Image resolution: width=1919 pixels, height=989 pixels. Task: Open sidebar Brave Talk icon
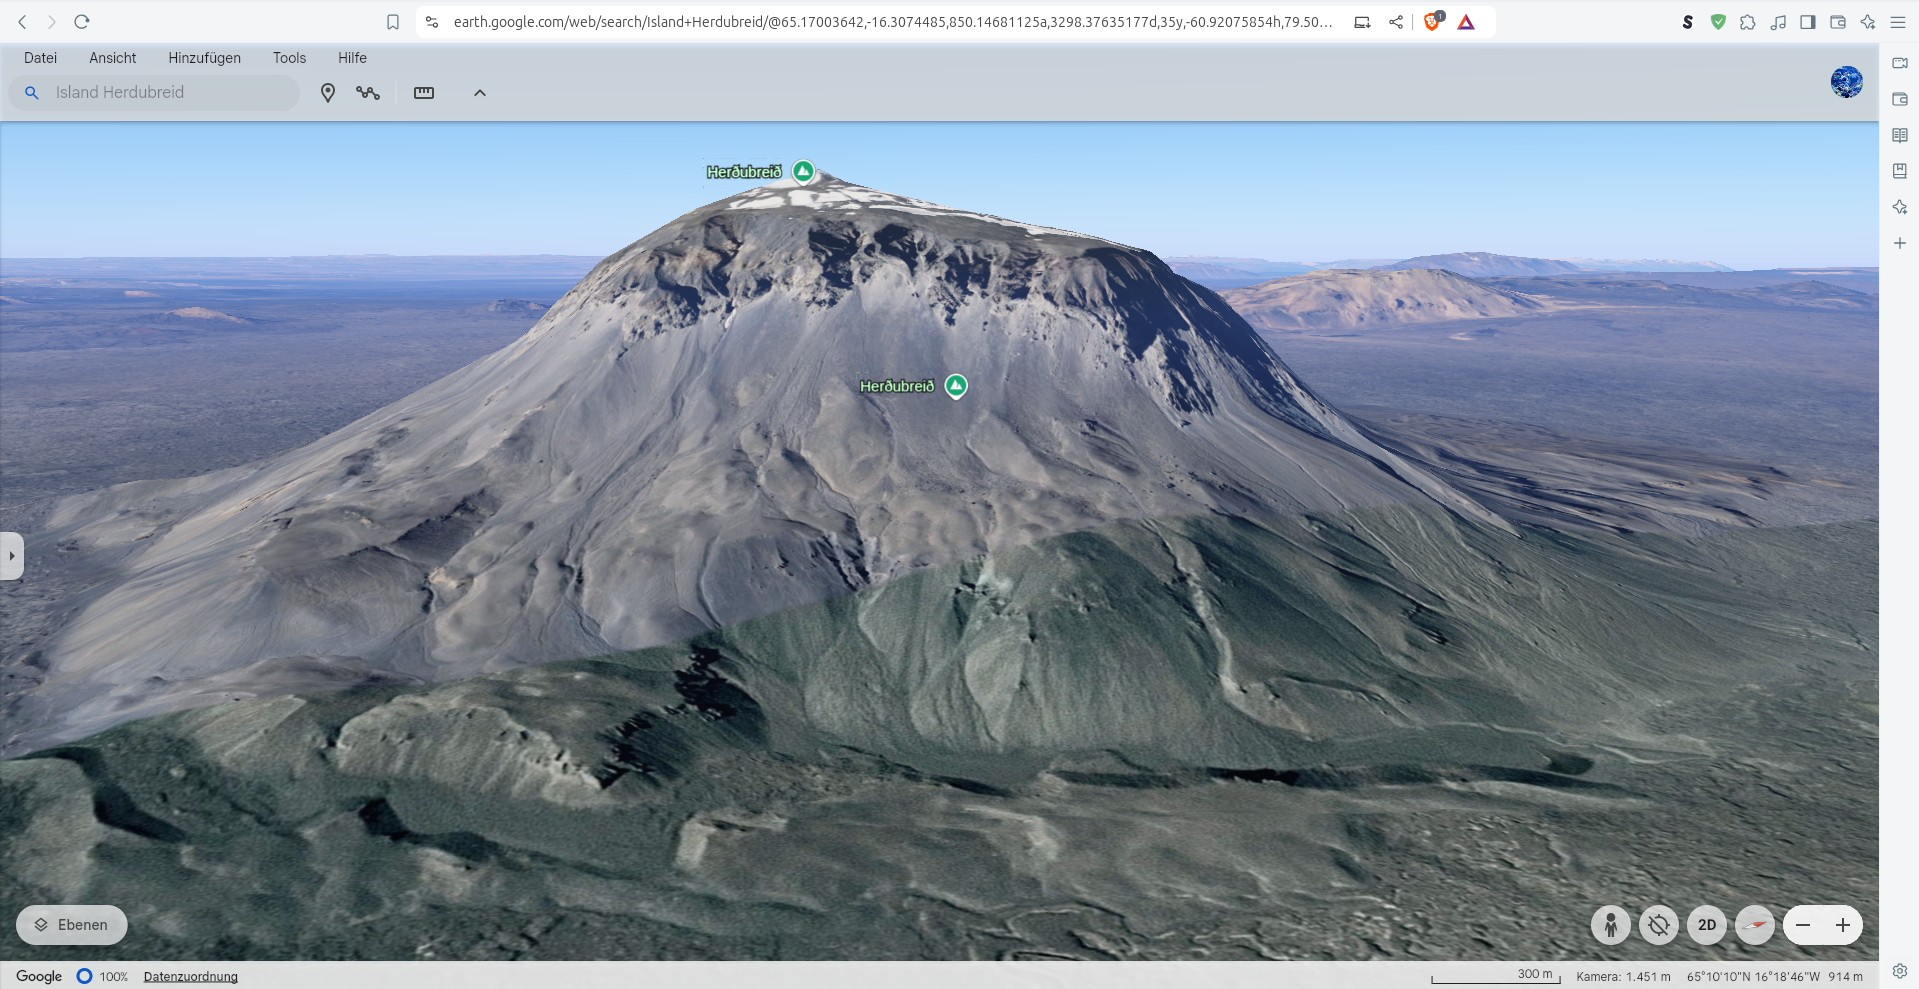click(1900, 63)
